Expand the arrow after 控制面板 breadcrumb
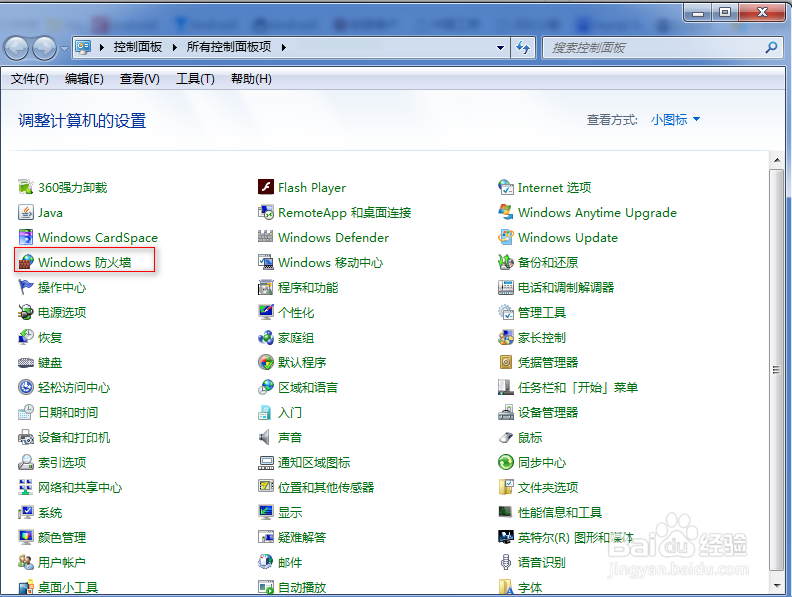This screenshot has height=597, width=792. tap(175, 47)
